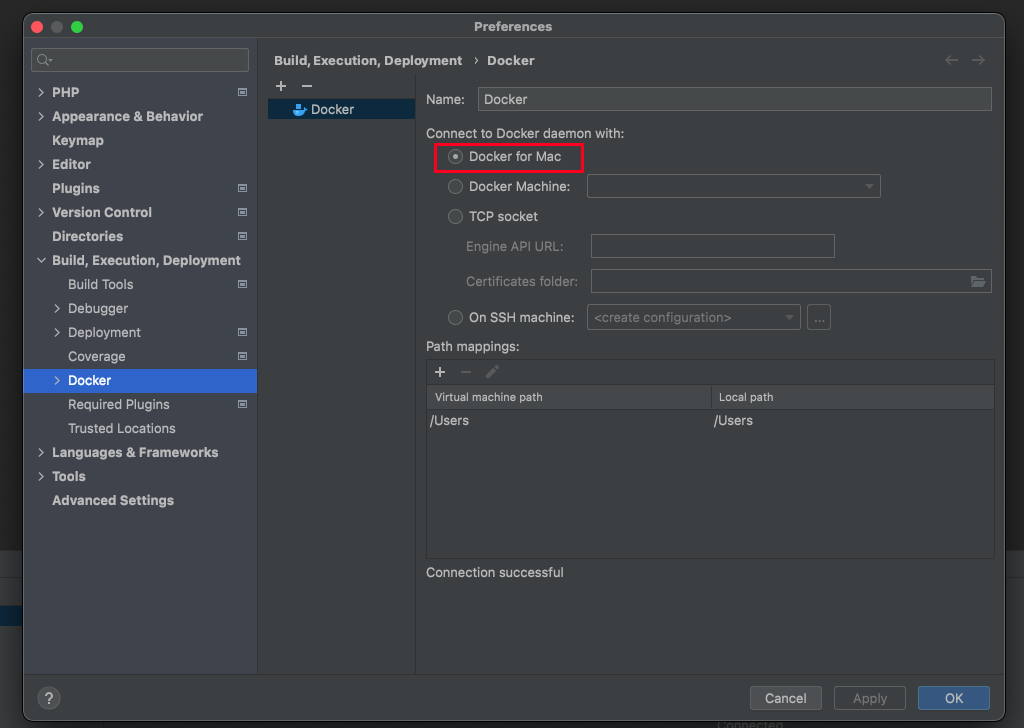Click the add Docker configuration plus icon

point(281,87)
